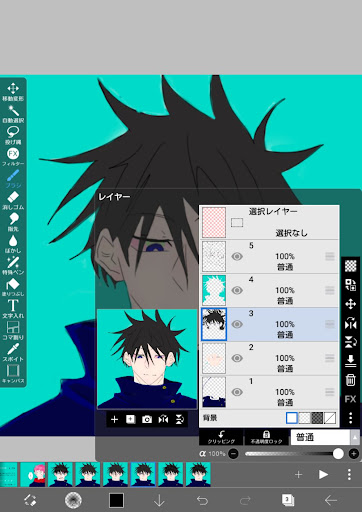The image size is (362, 512).
Task: Delete layer with trash icon
Action: point(350,380)
